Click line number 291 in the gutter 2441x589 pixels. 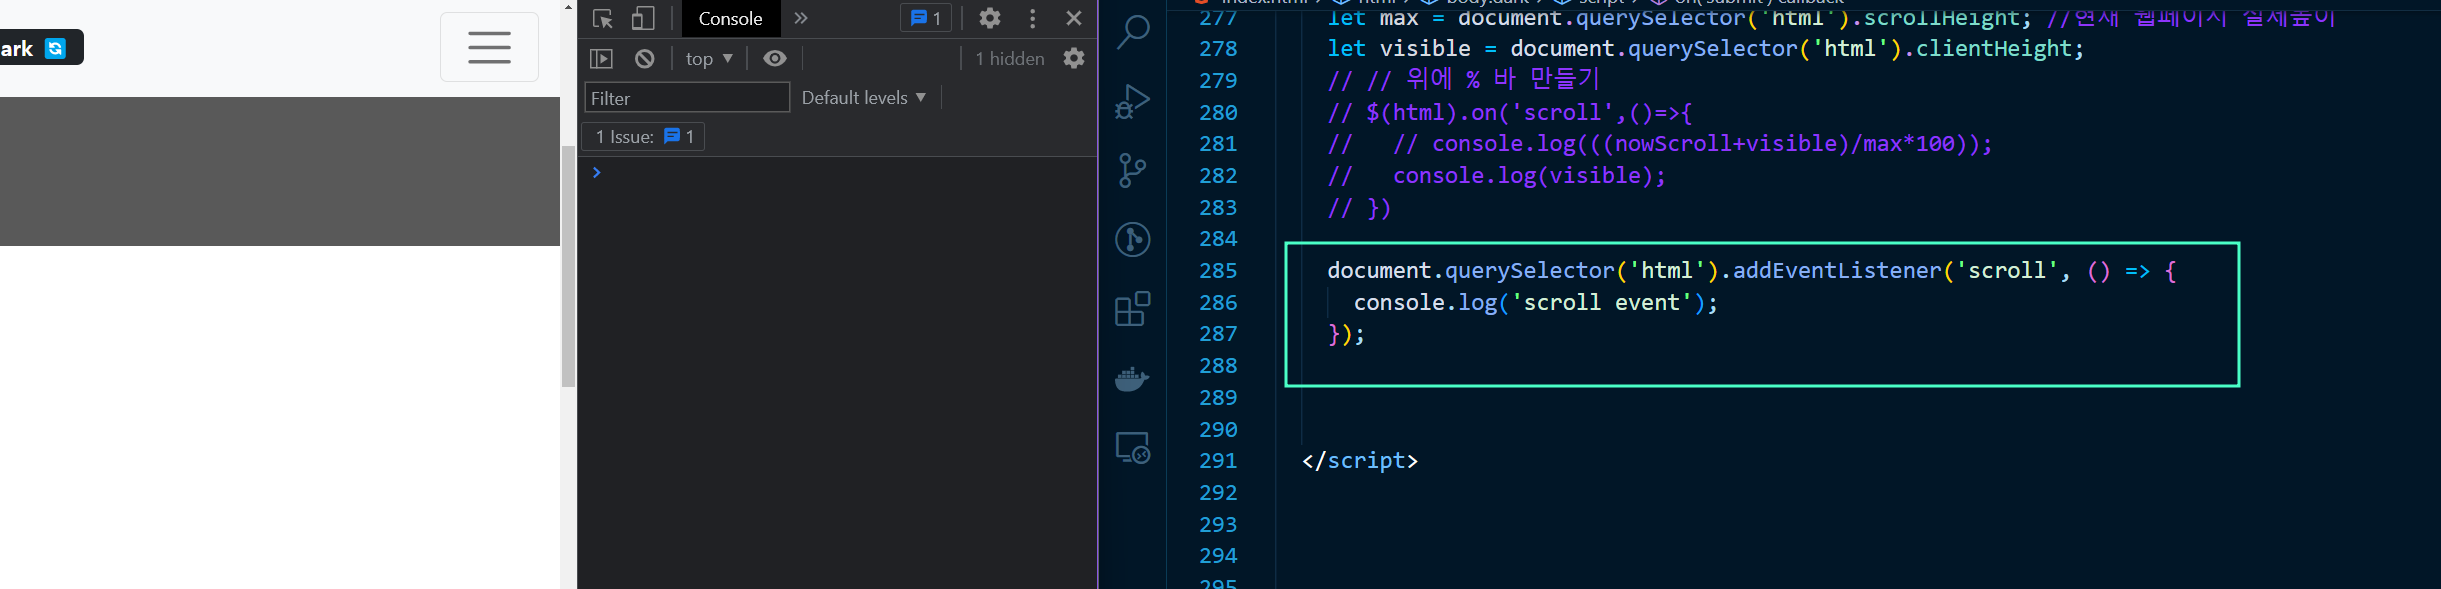1218,461
